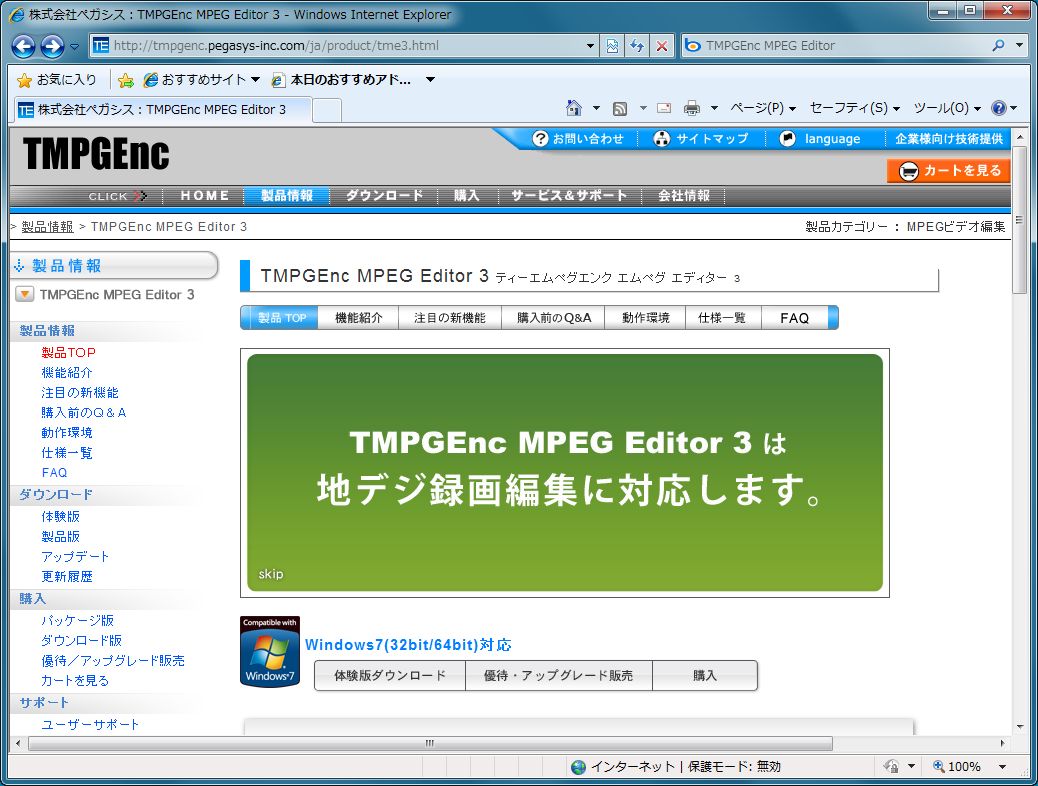Select the 株式会社ペガシス browser tab

(162, 110)
